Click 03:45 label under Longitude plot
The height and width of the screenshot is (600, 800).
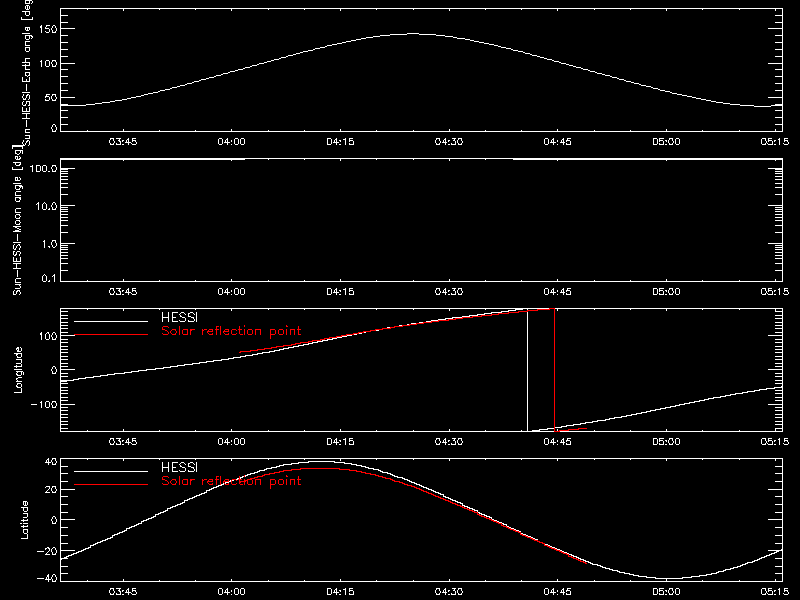pos(123,442)
